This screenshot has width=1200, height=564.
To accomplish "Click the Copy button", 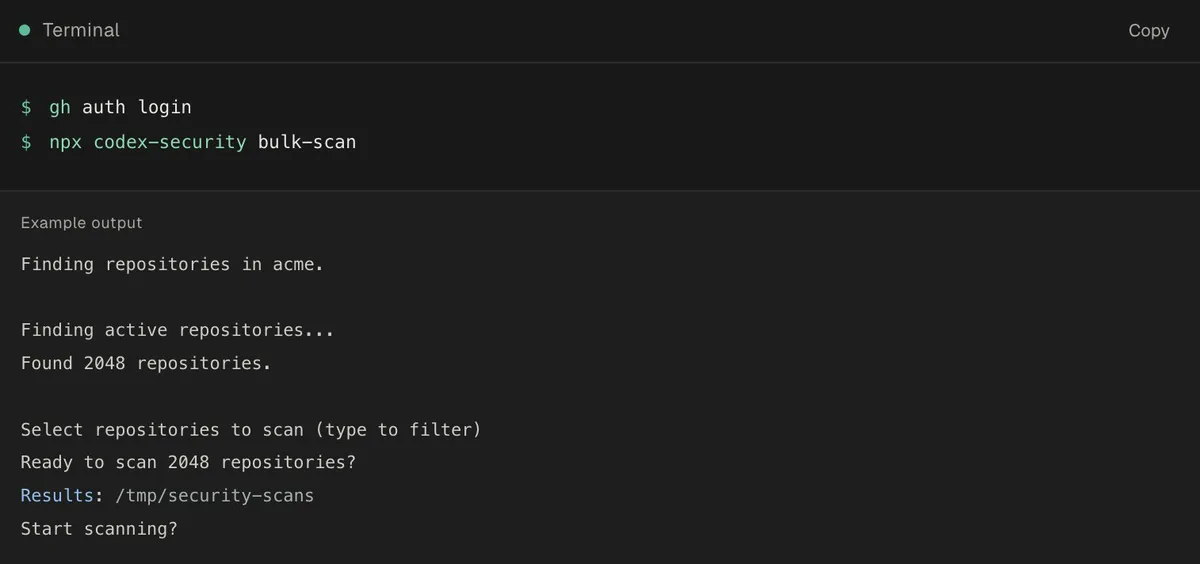I will point(1148,31).
